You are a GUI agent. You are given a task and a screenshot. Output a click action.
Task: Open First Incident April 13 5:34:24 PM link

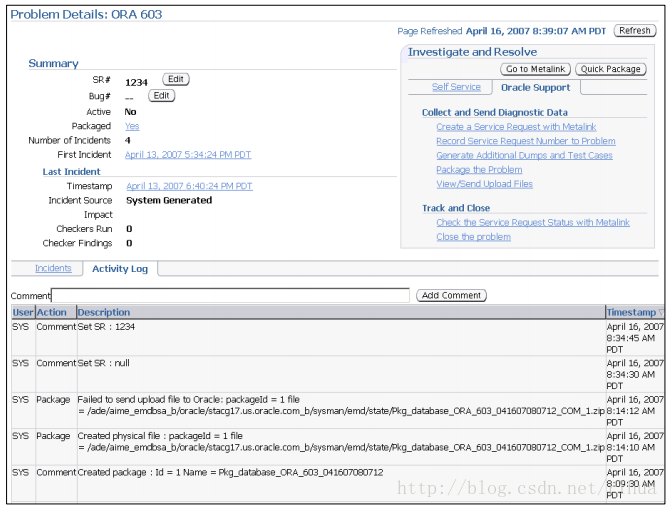click(x=188, y=155)
